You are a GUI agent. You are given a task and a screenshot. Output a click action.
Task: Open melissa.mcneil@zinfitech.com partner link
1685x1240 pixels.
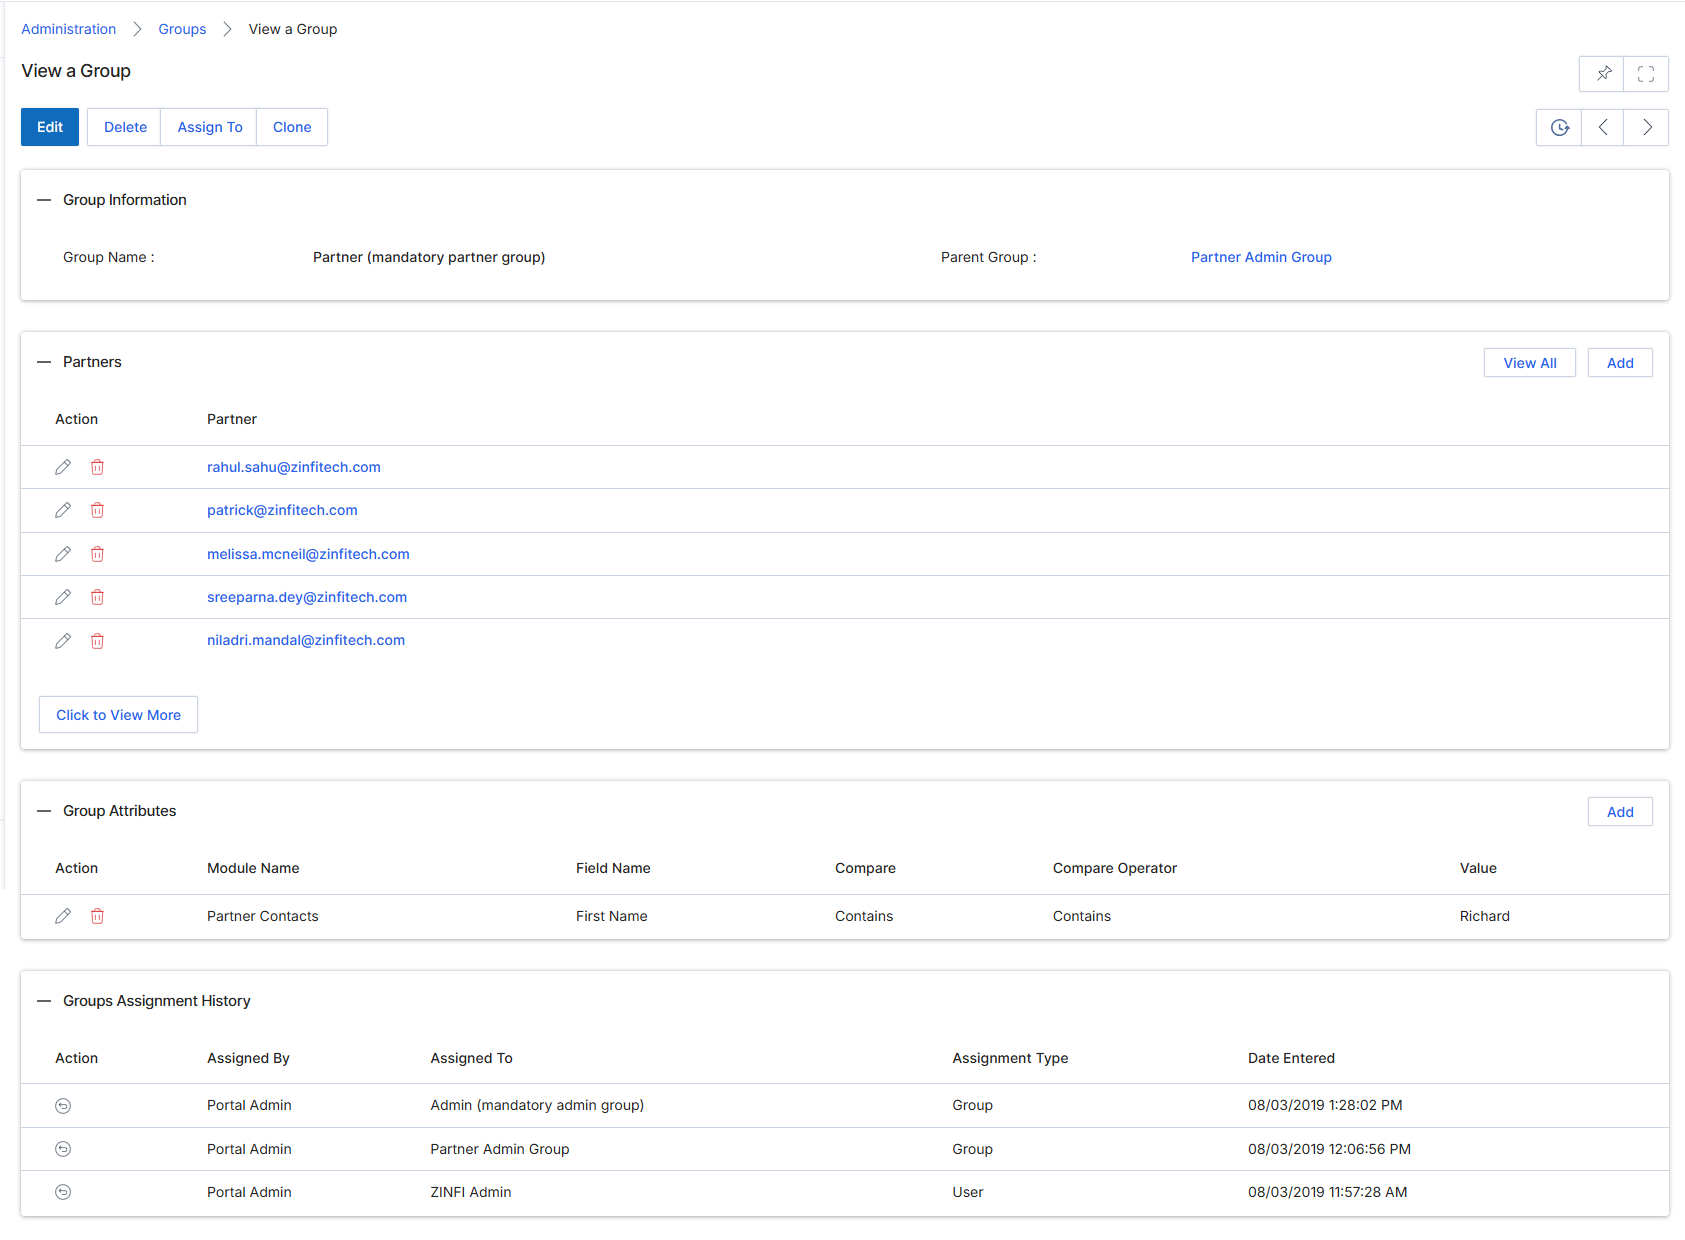[308, 554]
